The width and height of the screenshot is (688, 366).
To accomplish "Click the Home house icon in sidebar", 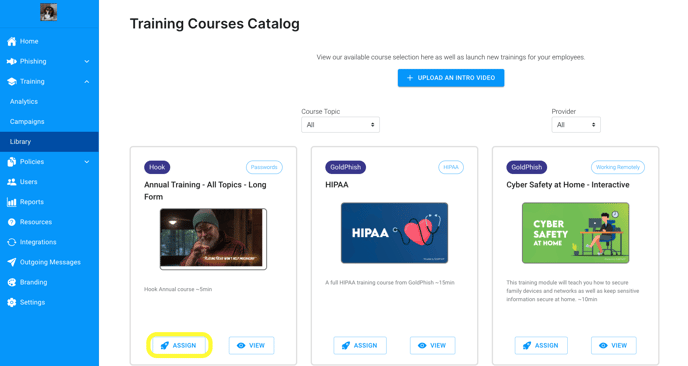I will pyautogui.click(x=12, y=41).
